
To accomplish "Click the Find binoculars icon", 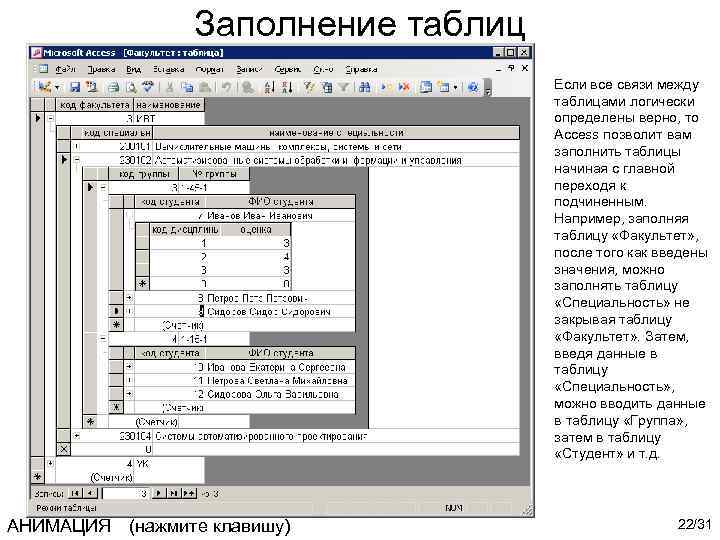I will click(365, 87).
